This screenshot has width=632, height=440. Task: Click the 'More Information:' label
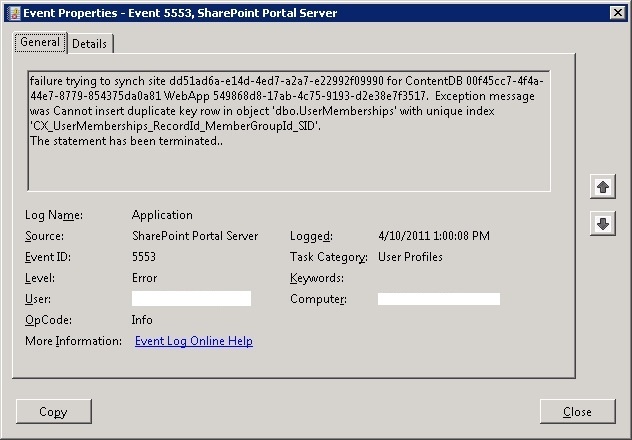73,341
